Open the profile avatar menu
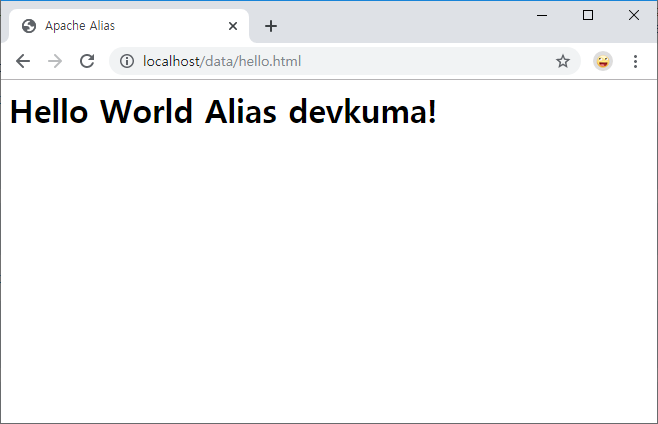The image size is (658, 424). point(603,61)
